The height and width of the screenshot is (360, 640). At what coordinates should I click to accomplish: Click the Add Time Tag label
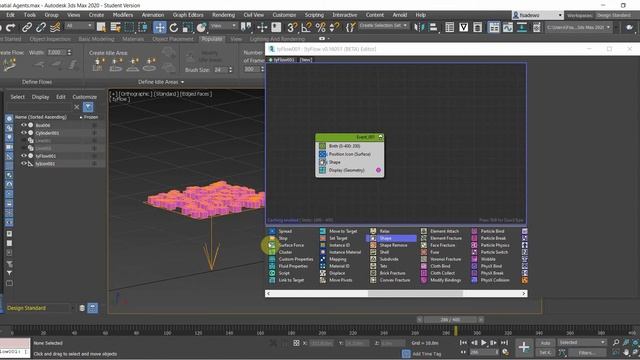click(427, 354)
